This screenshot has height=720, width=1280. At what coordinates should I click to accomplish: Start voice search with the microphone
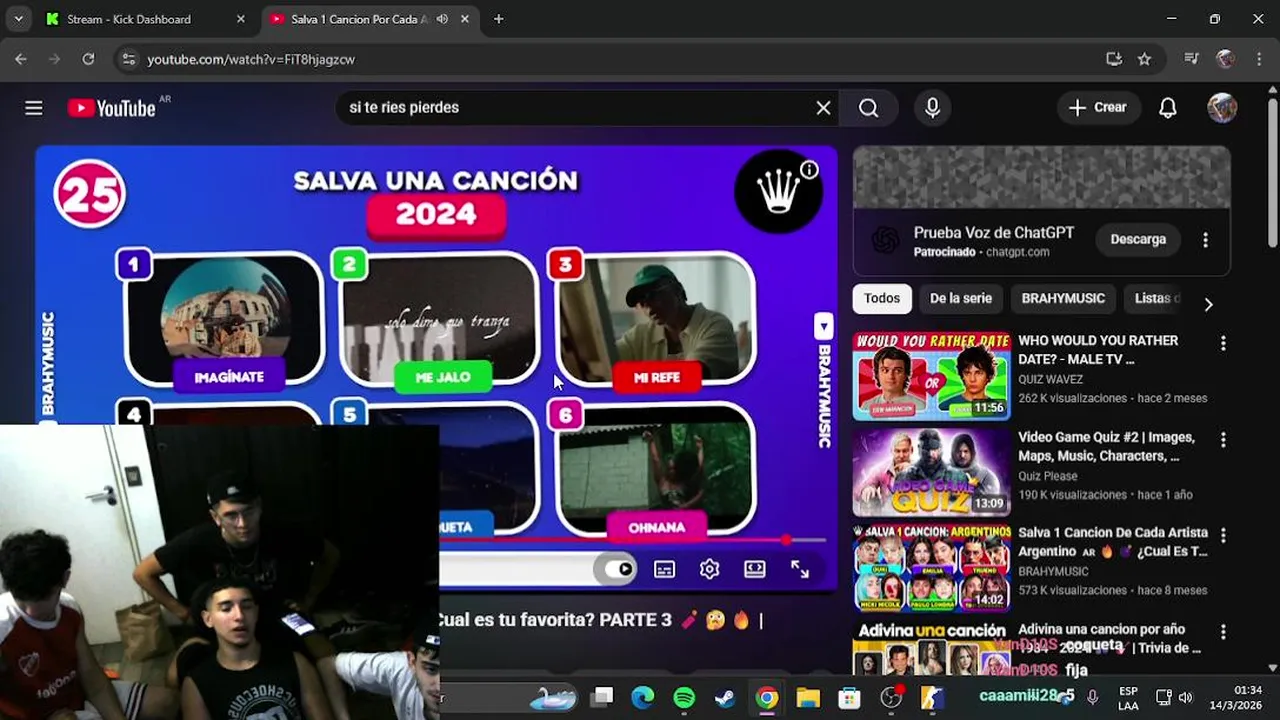coord(932,108)
